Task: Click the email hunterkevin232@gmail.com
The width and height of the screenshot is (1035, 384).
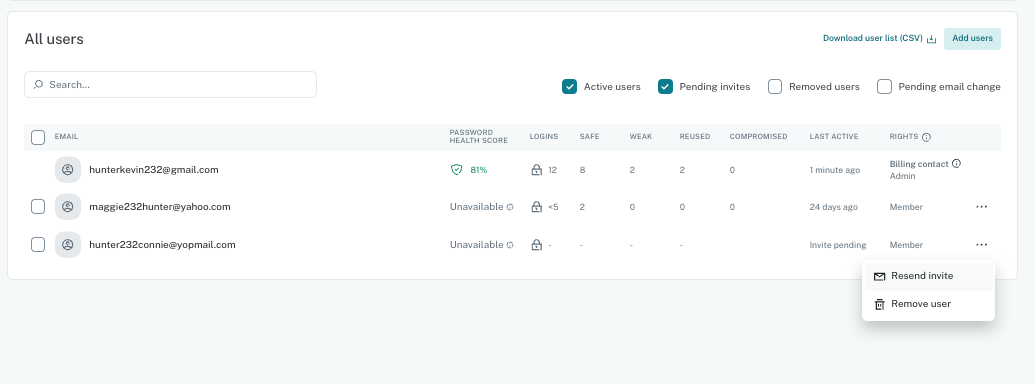Action: click(154, 170)
